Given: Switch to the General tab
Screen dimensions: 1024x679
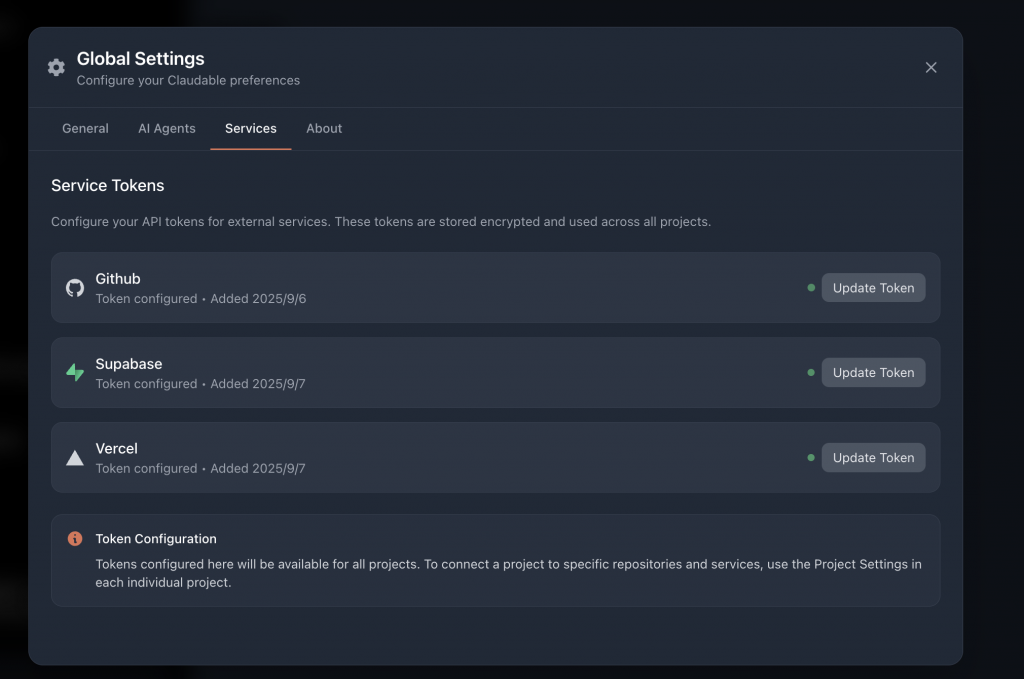Looking at the screenshot, I should click(x=85, y=128).
